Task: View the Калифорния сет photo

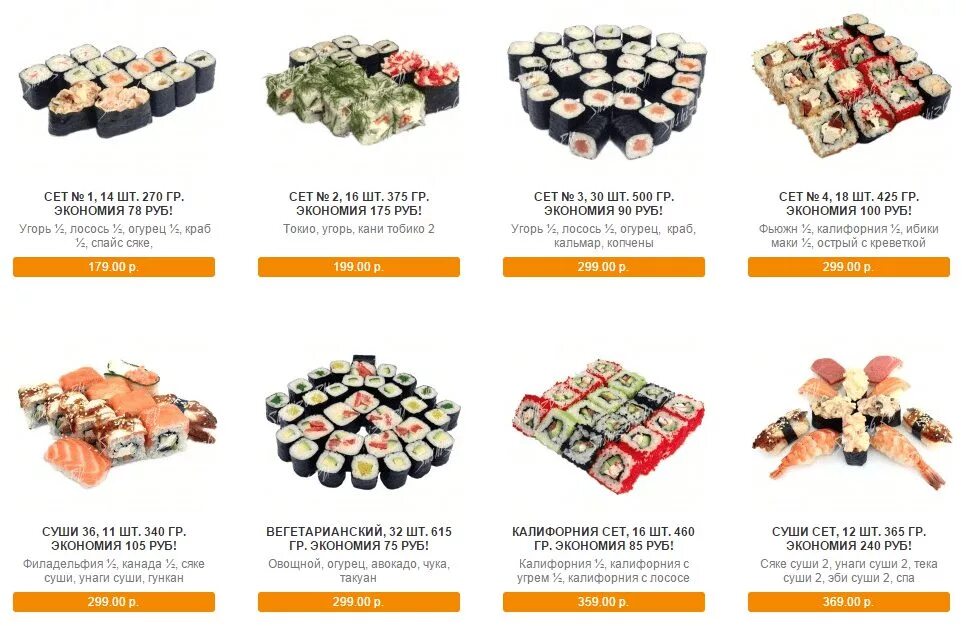Action: tap(607, 426)
